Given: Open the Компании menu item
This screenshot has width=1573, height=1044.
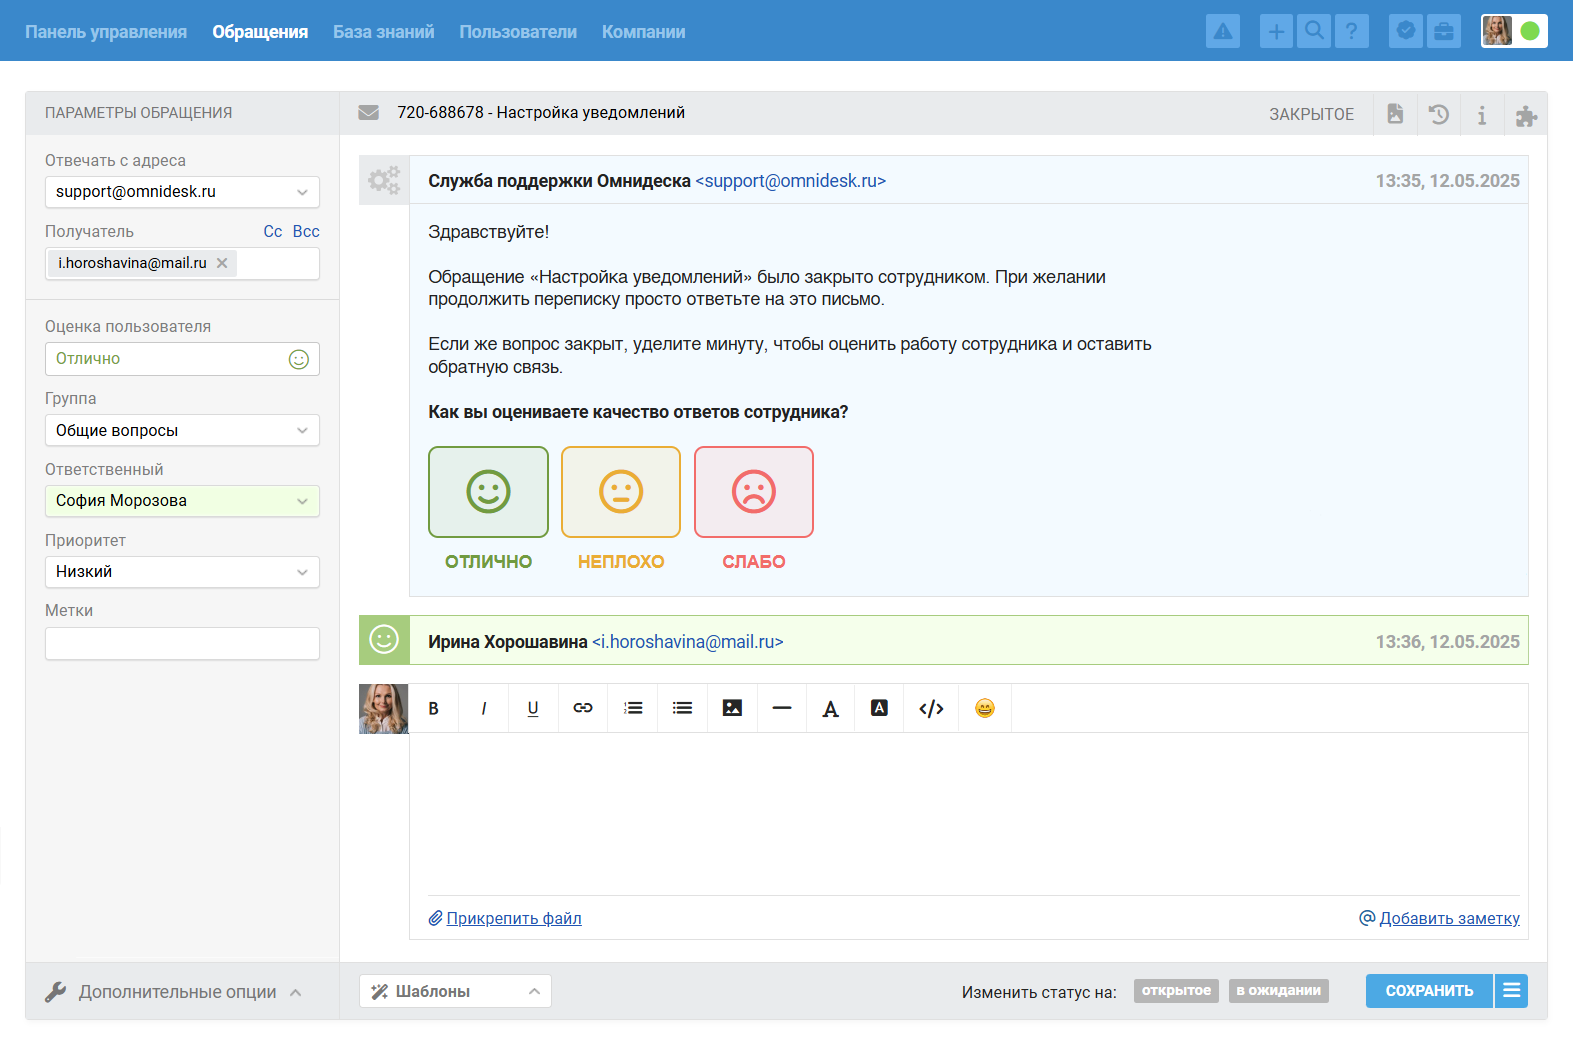Looking at the screenshot, I should [643, 32].
